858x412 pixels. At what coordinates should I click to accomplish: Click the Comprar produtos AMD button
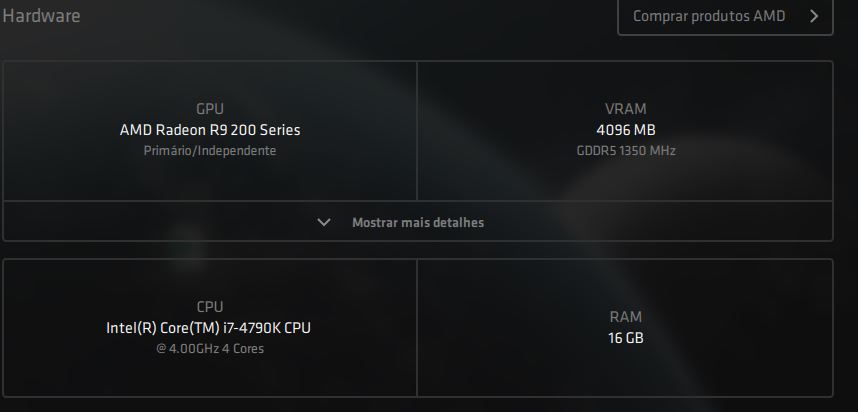coord(725,16)
